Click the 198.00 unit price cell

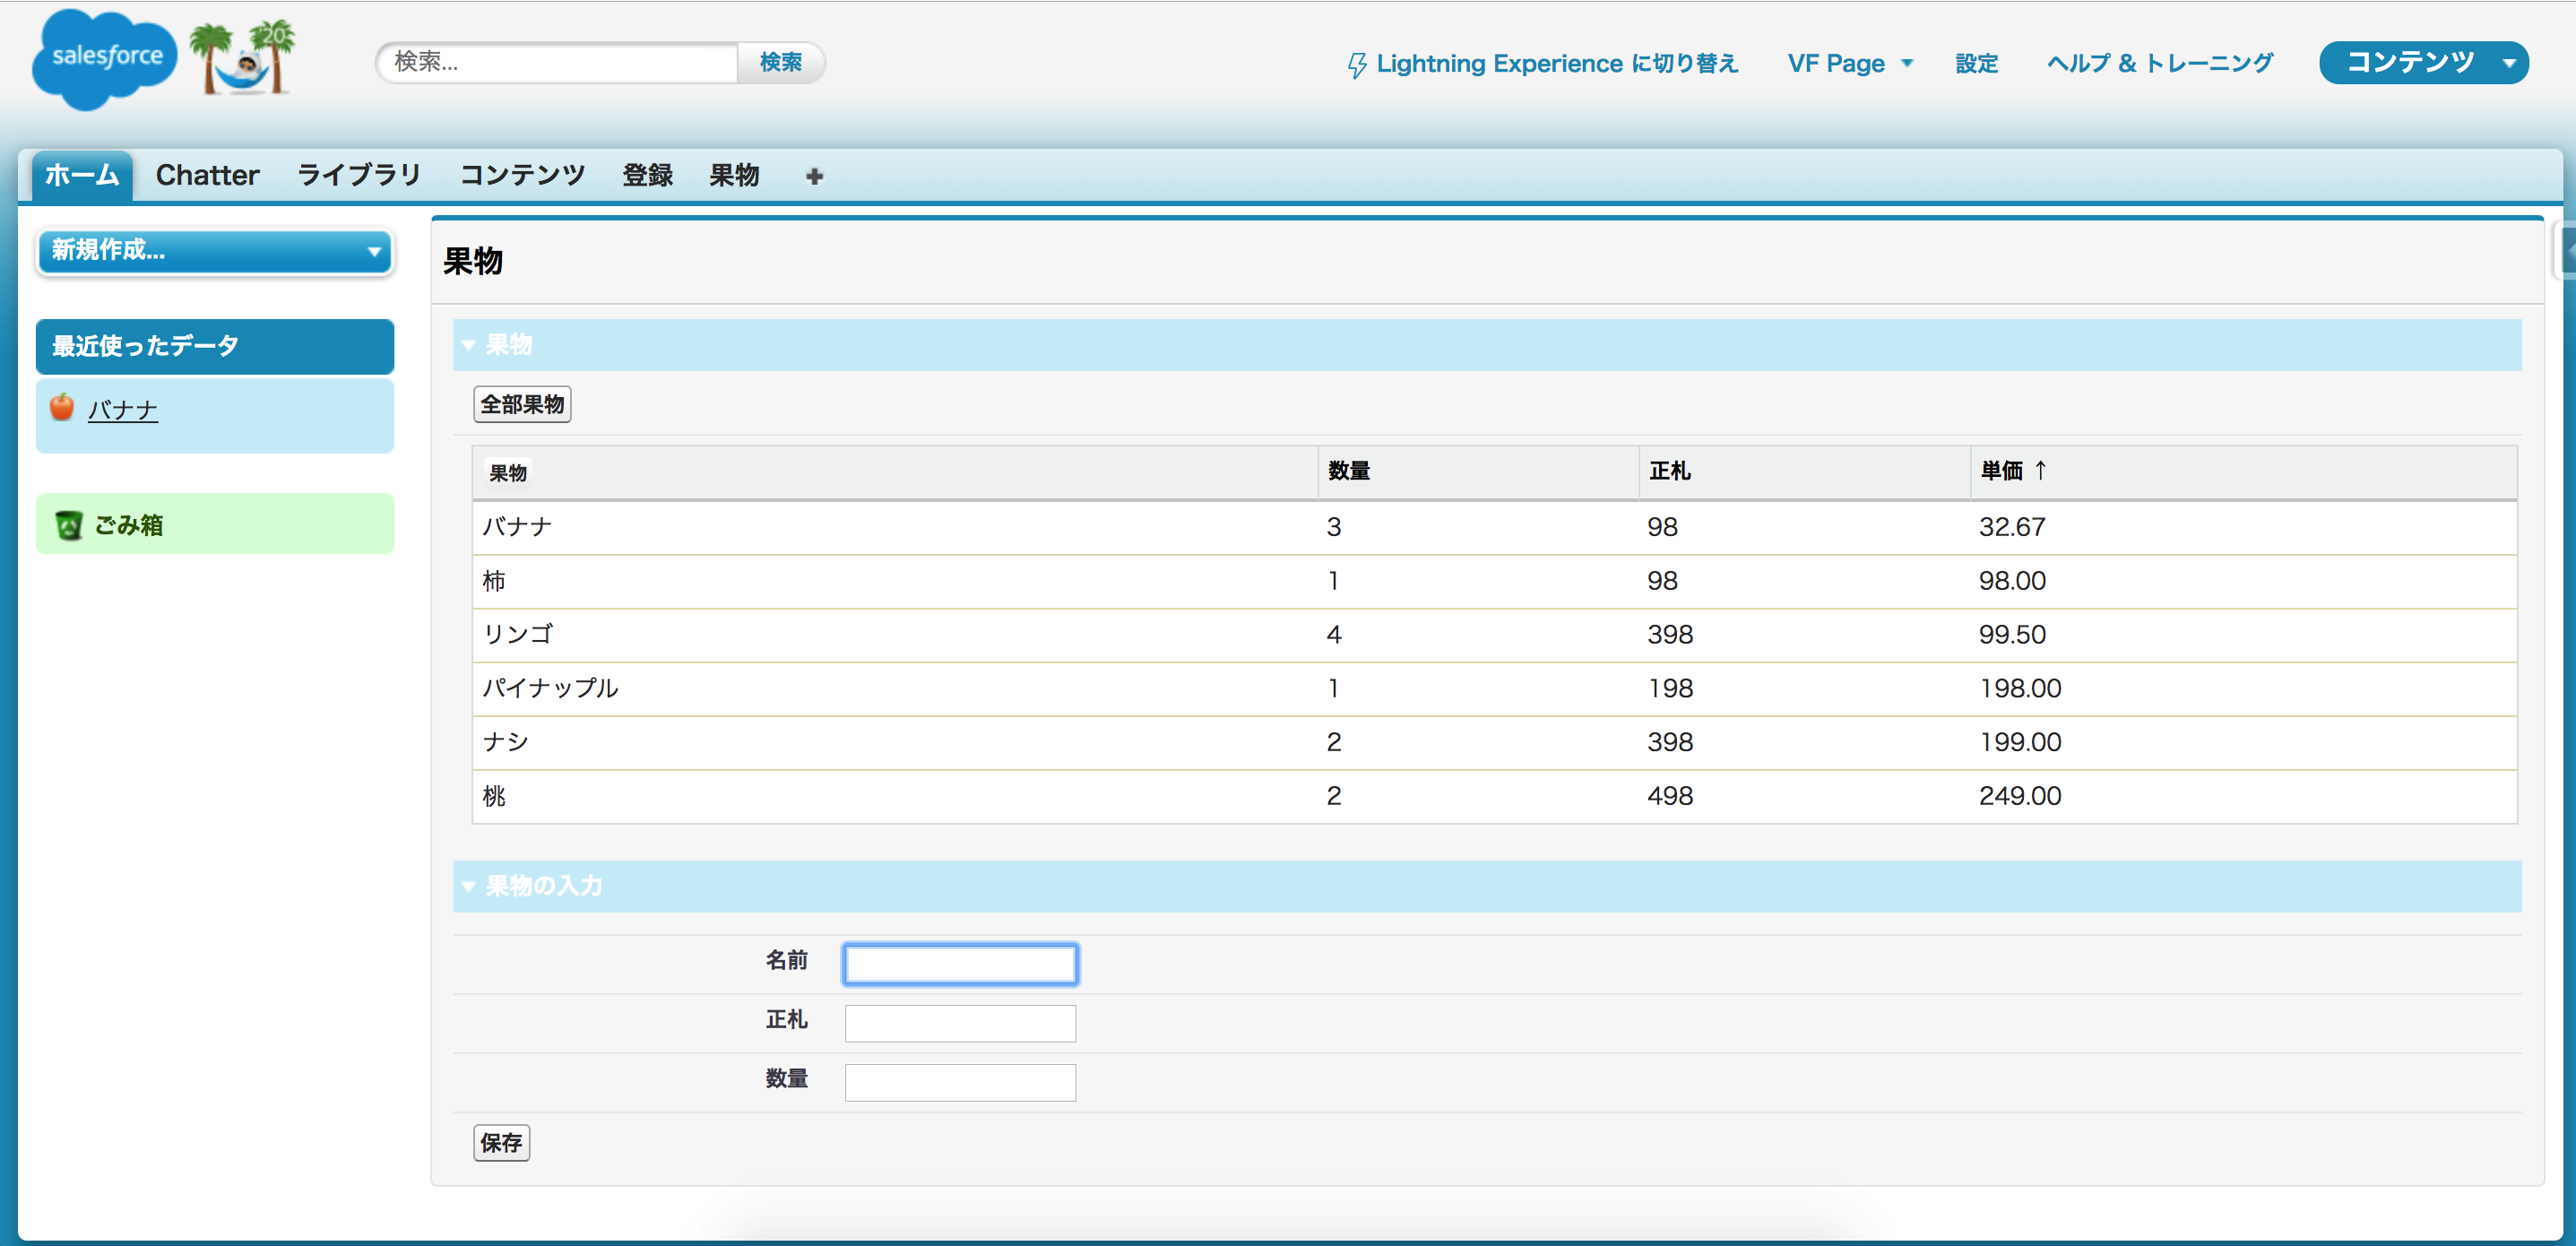tap(2020, 689)
